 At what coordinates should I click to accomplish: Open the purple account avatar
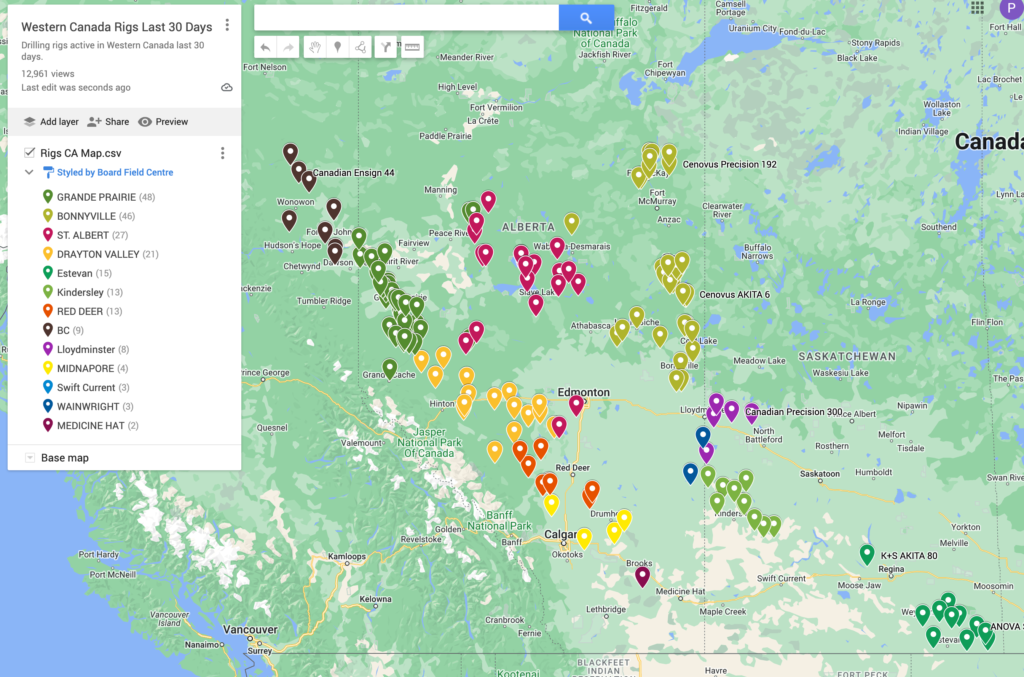pos(1012,8)
